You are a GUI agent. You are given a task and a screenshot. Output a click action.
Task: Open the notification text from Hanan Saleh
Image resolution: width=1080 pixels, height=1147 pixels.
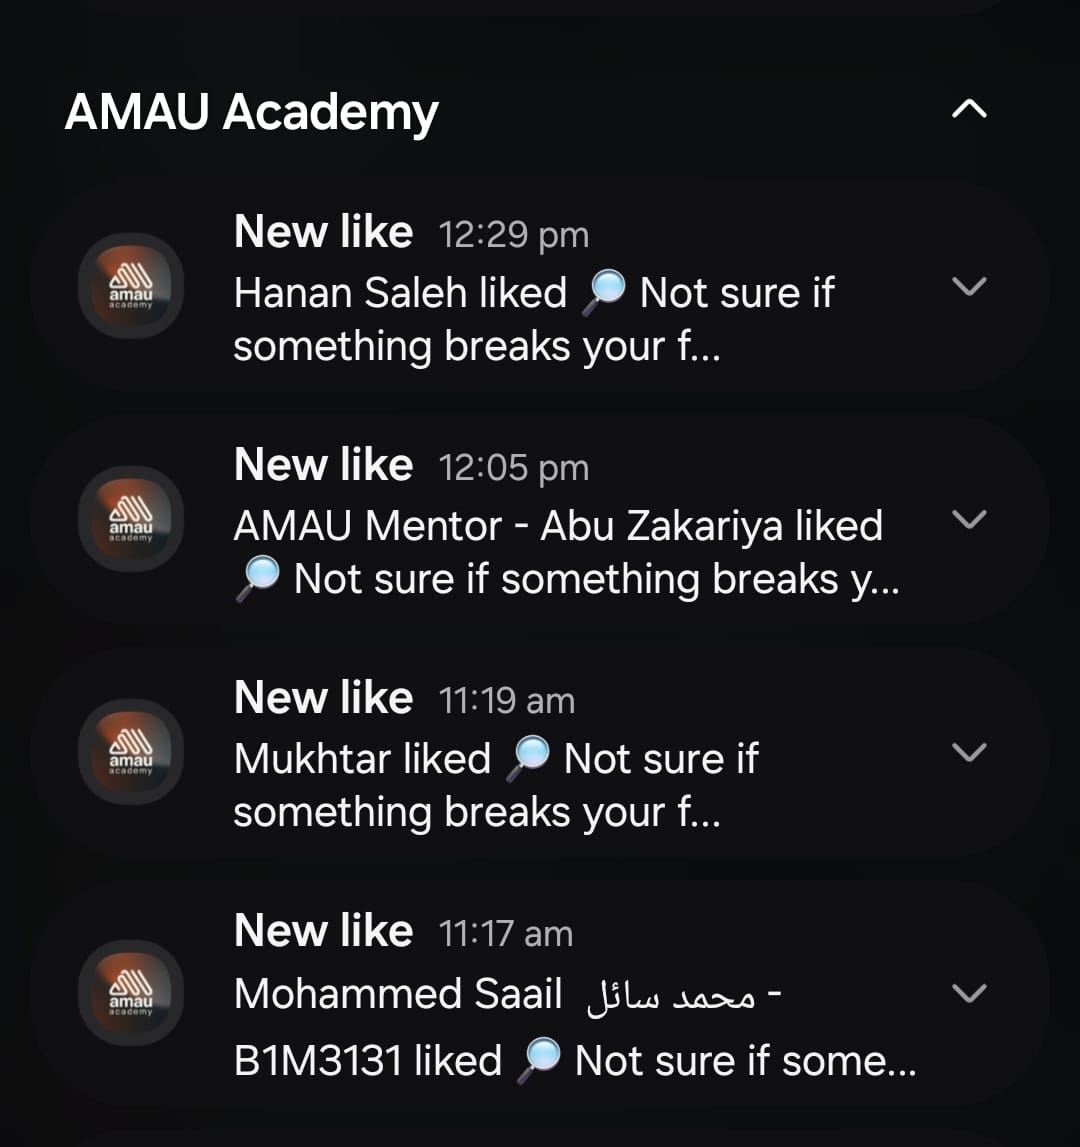[533, 320]
